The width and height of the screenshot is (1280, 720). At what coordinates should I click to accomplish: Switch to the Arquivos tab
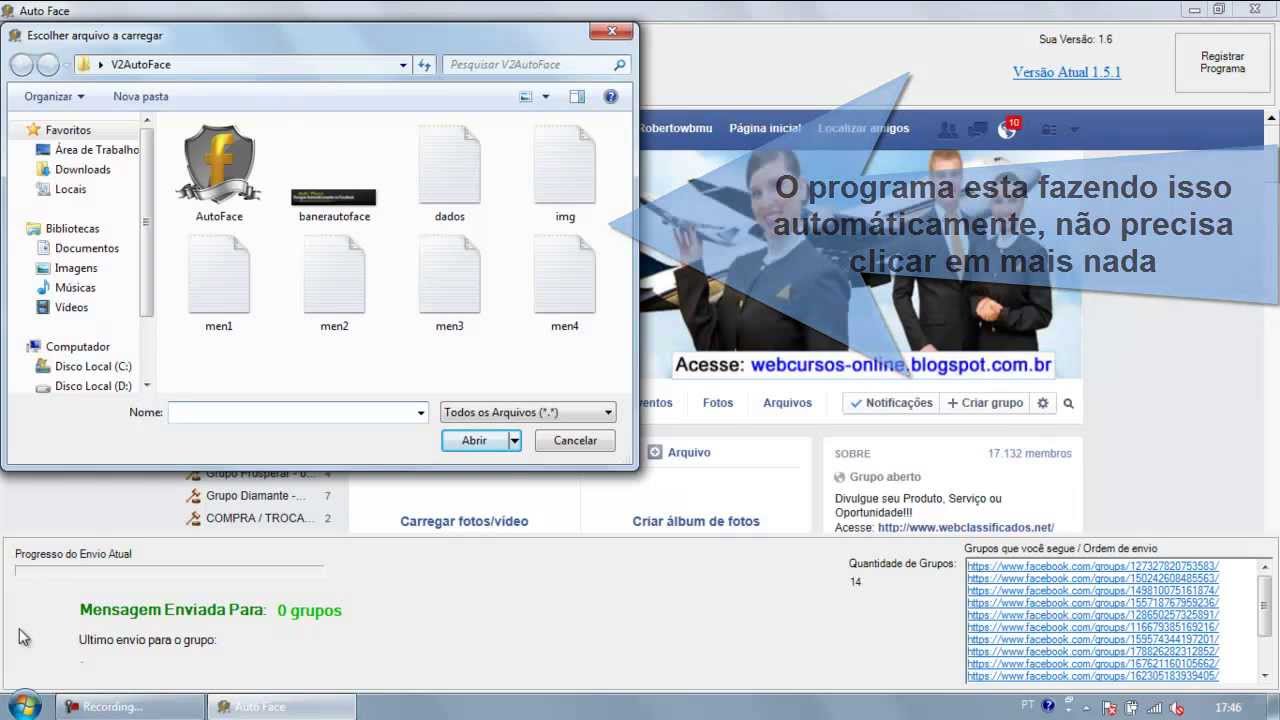pyautogui.click(x=787, y=403)
